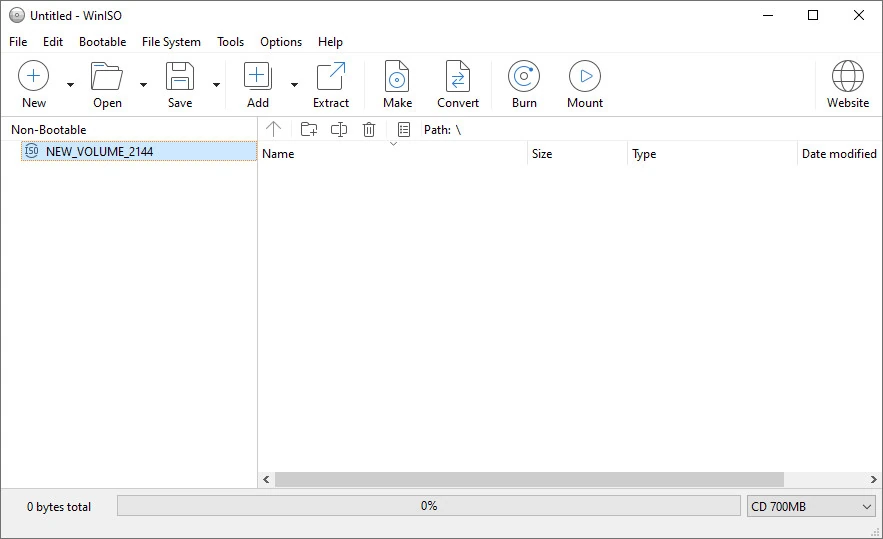Click the Burn disc icon
Viewport: 883px width, 539px height.
(524, 76)
